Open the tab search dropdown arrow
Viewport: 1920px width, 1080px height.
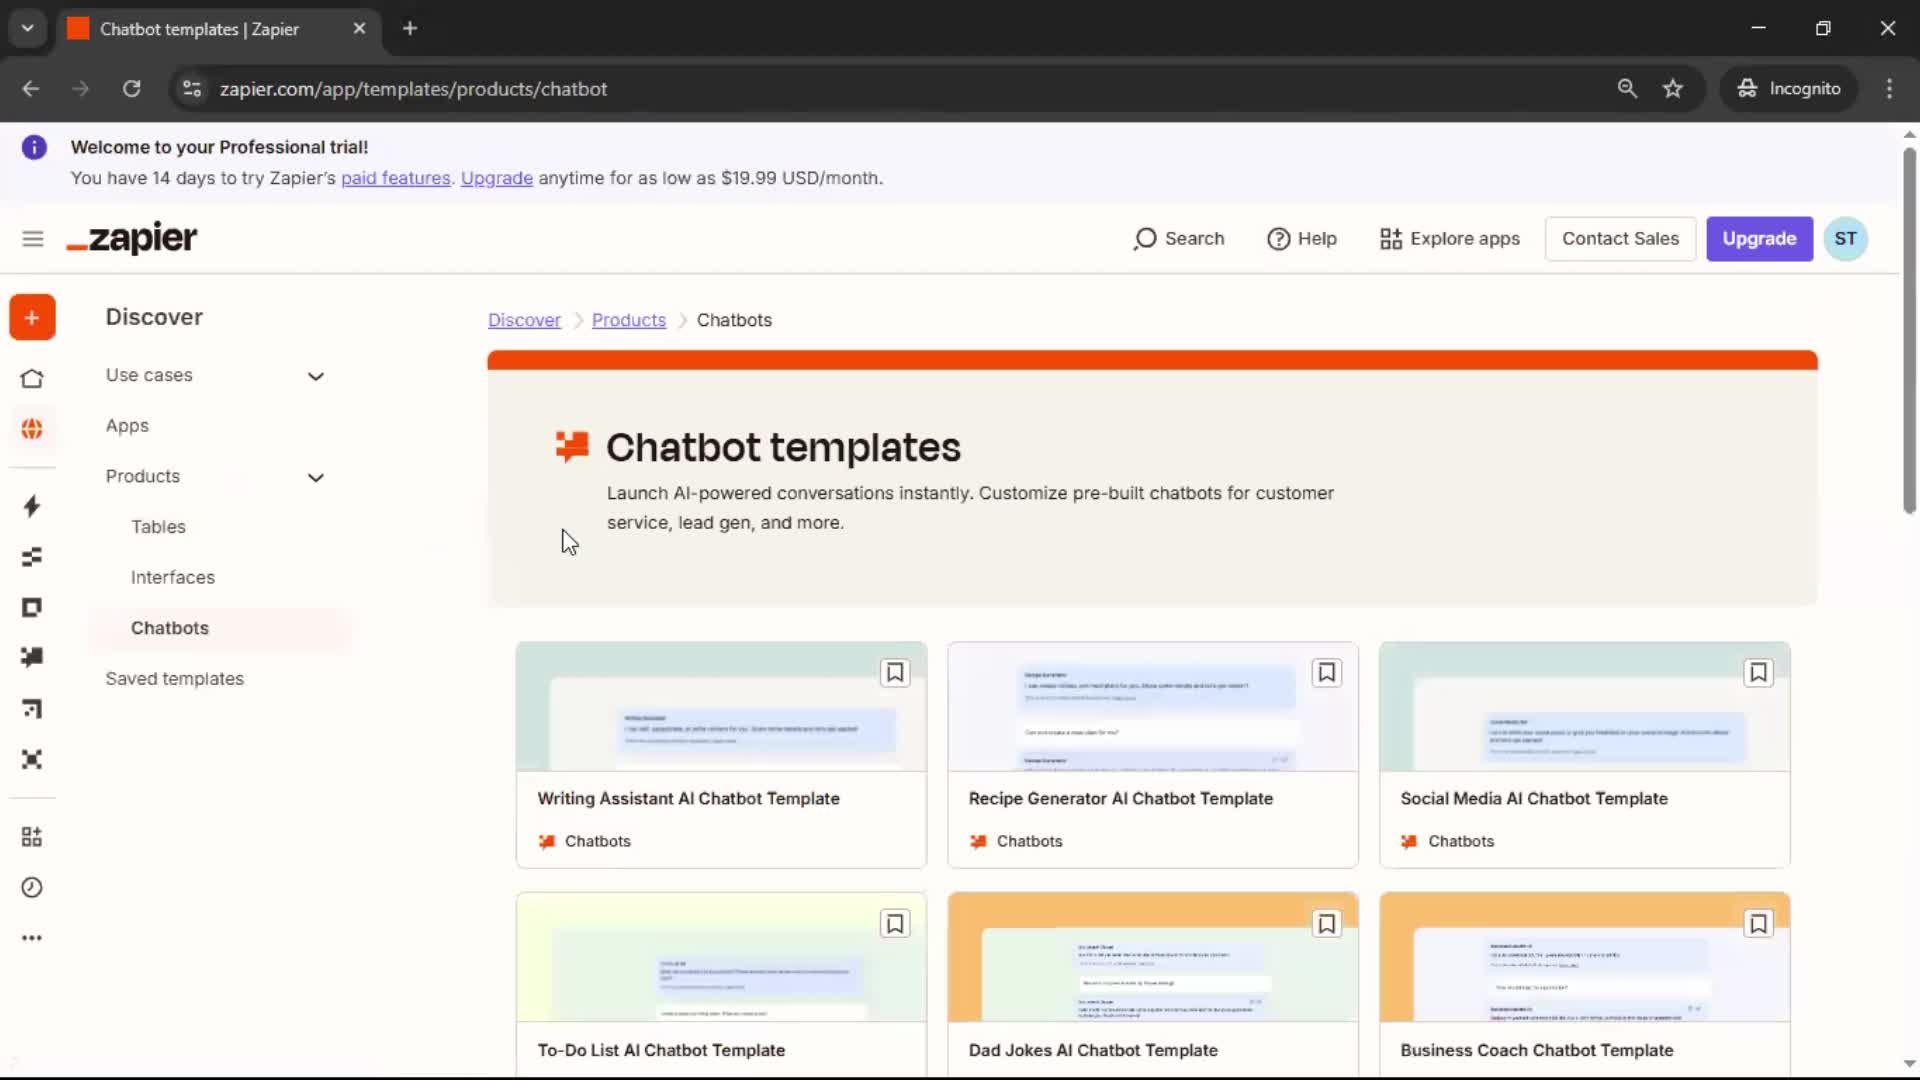28,29
